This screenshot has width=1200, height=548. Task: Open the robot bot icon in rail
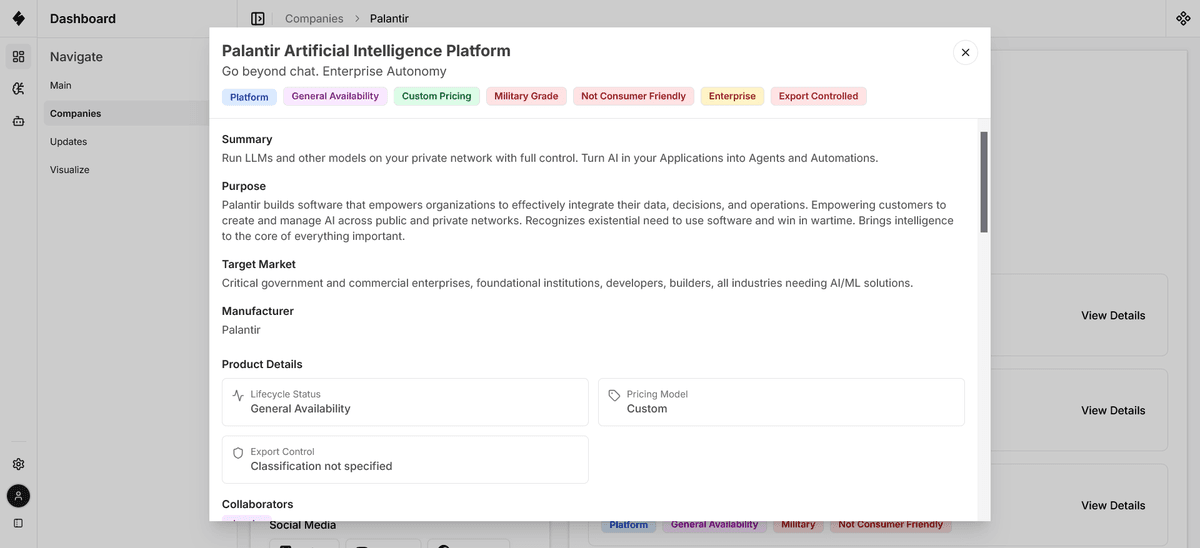[x=18, y=121]
